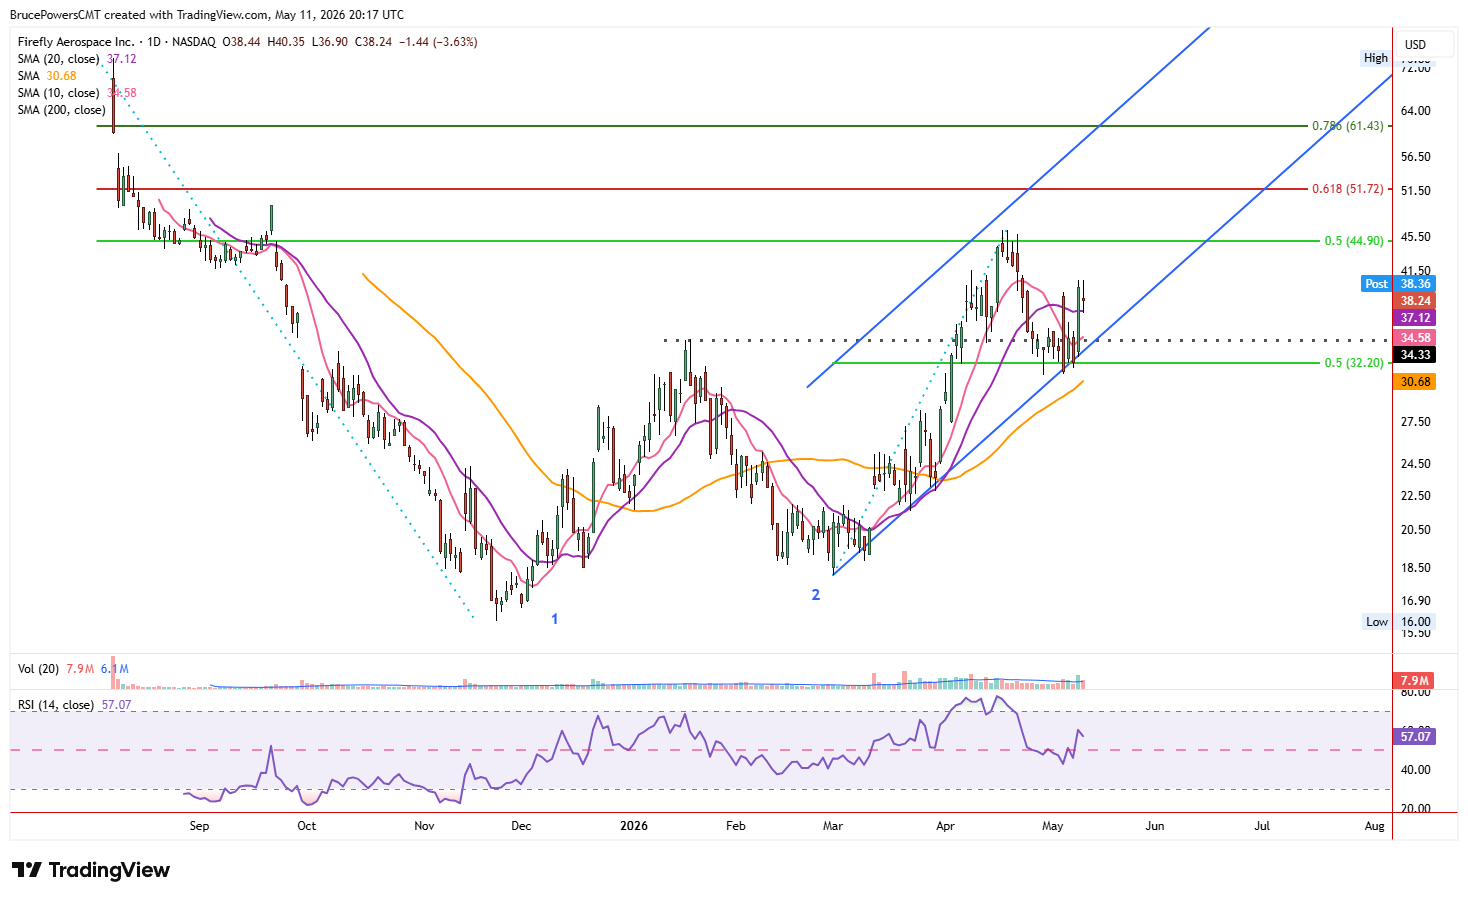Click the Aug label on the time axis
This screenshot has width=1468, height=900.
pyautogui.click(x=1375, y=826)
